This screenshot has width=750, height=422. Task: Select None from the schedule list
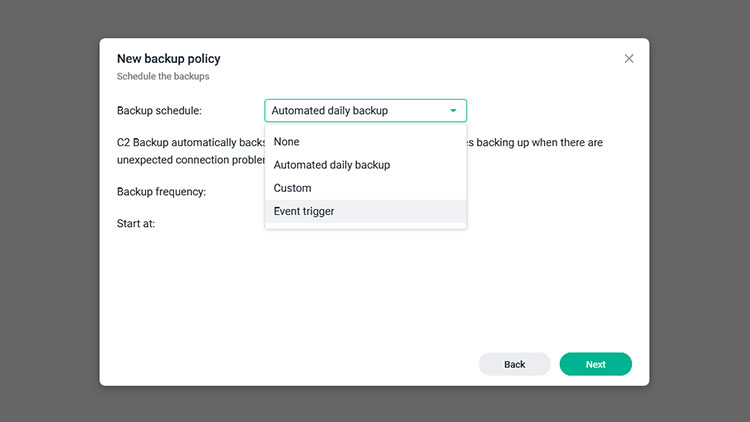pyautogui.click(x=287, y=142)
